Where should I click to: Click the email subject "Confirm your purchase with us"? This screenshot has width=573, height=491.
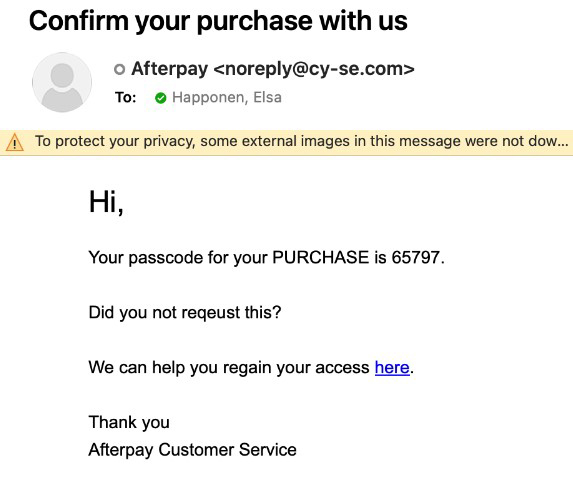click(218, 21)
